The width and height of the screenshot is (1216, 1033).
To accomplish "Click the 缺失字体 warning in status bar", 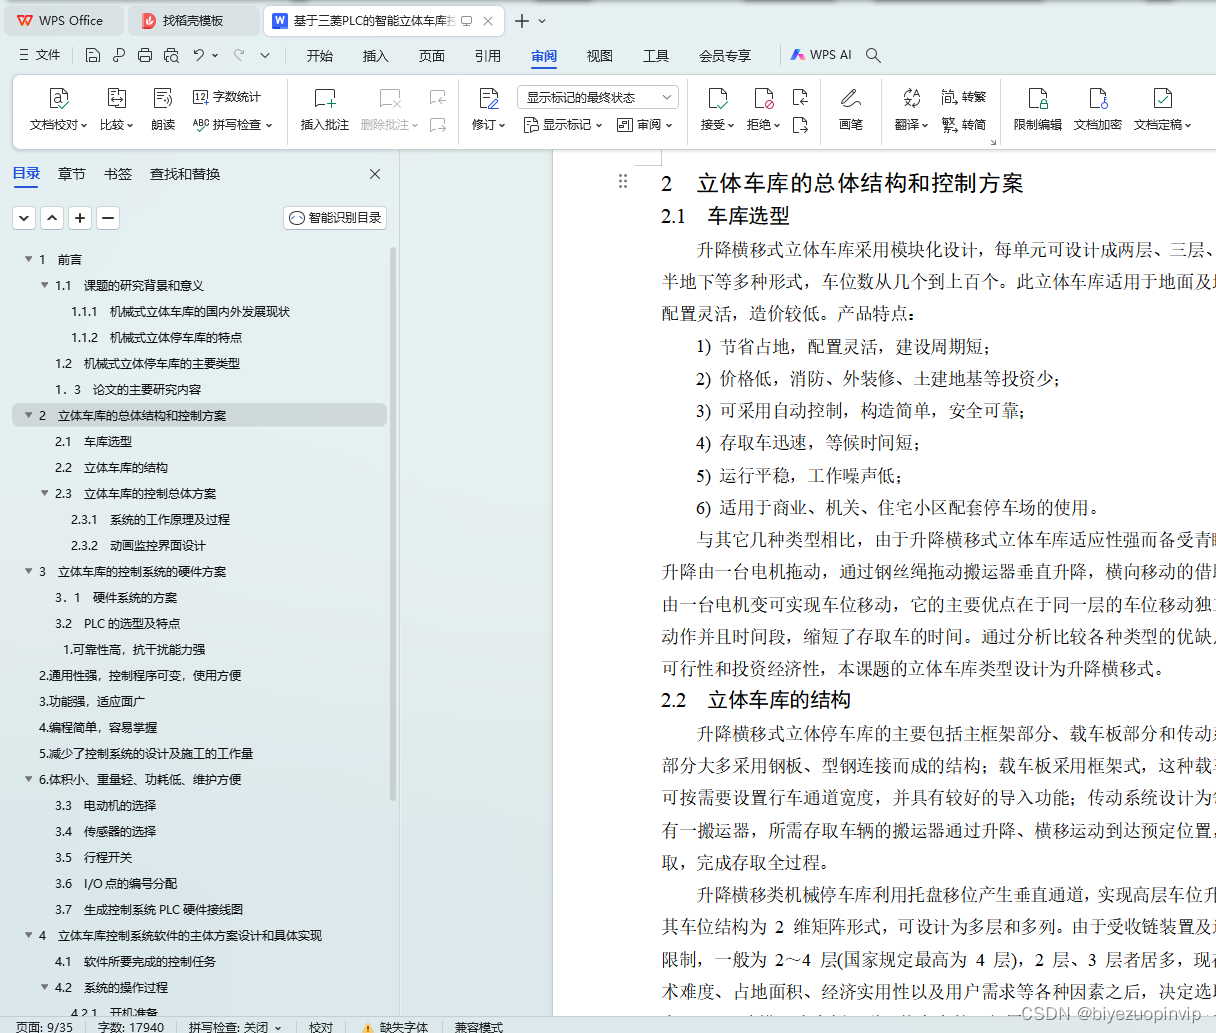I will coord(394,1026).
